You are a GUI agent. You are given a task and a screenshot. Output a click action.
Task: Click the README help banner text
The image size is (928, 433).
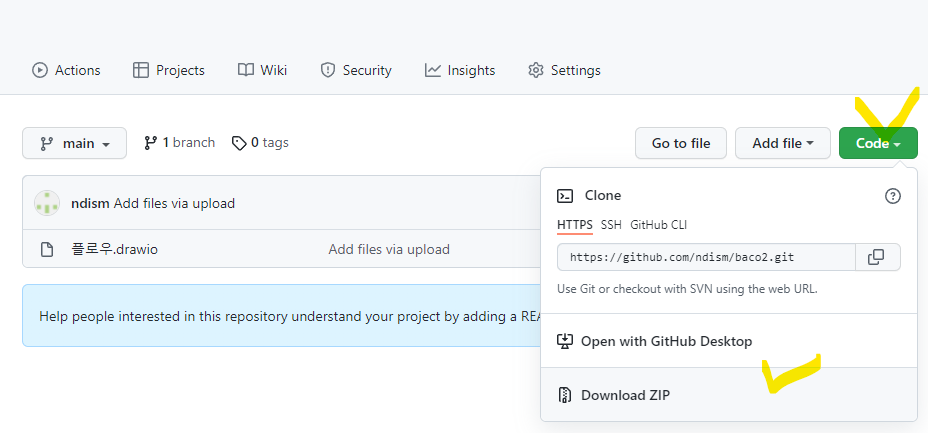pos(290,316)
